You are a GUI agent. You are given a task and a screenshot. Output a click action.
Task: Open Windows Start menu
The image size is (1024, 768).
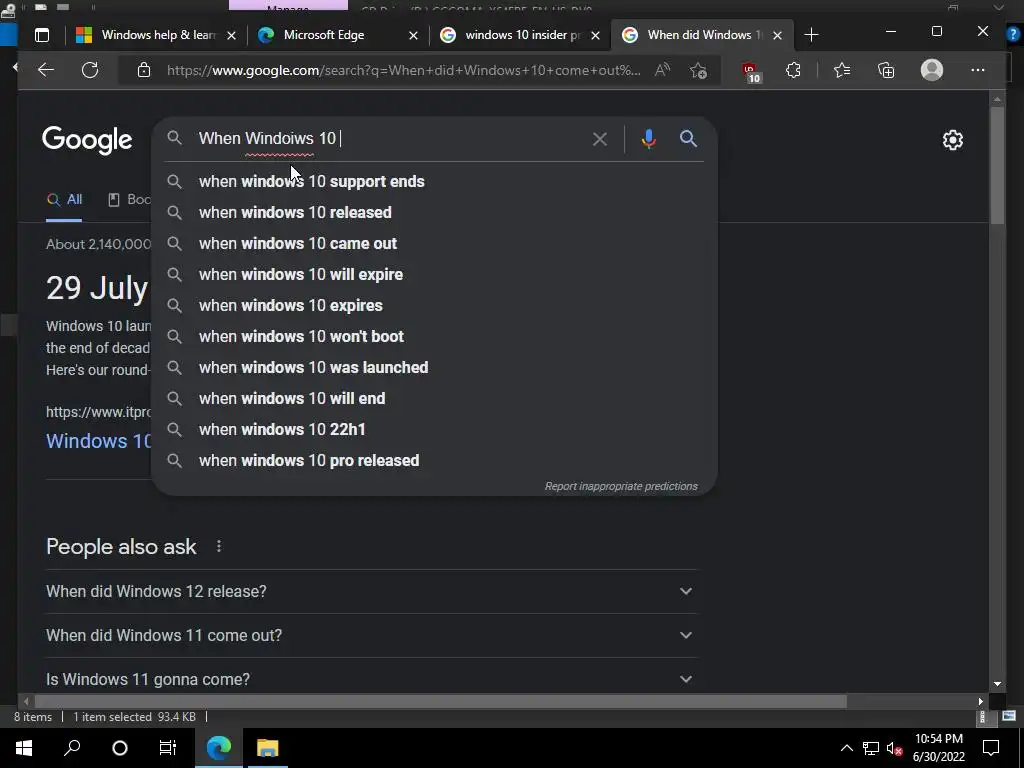pyautogui.click(x=24, y=748)
